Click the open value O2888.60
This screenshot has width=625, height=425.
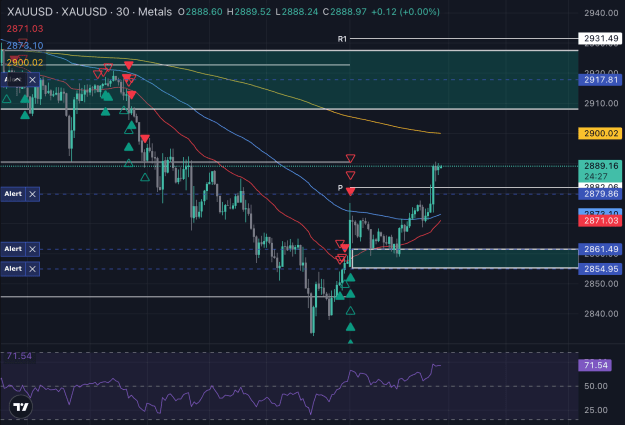(200, 12)
